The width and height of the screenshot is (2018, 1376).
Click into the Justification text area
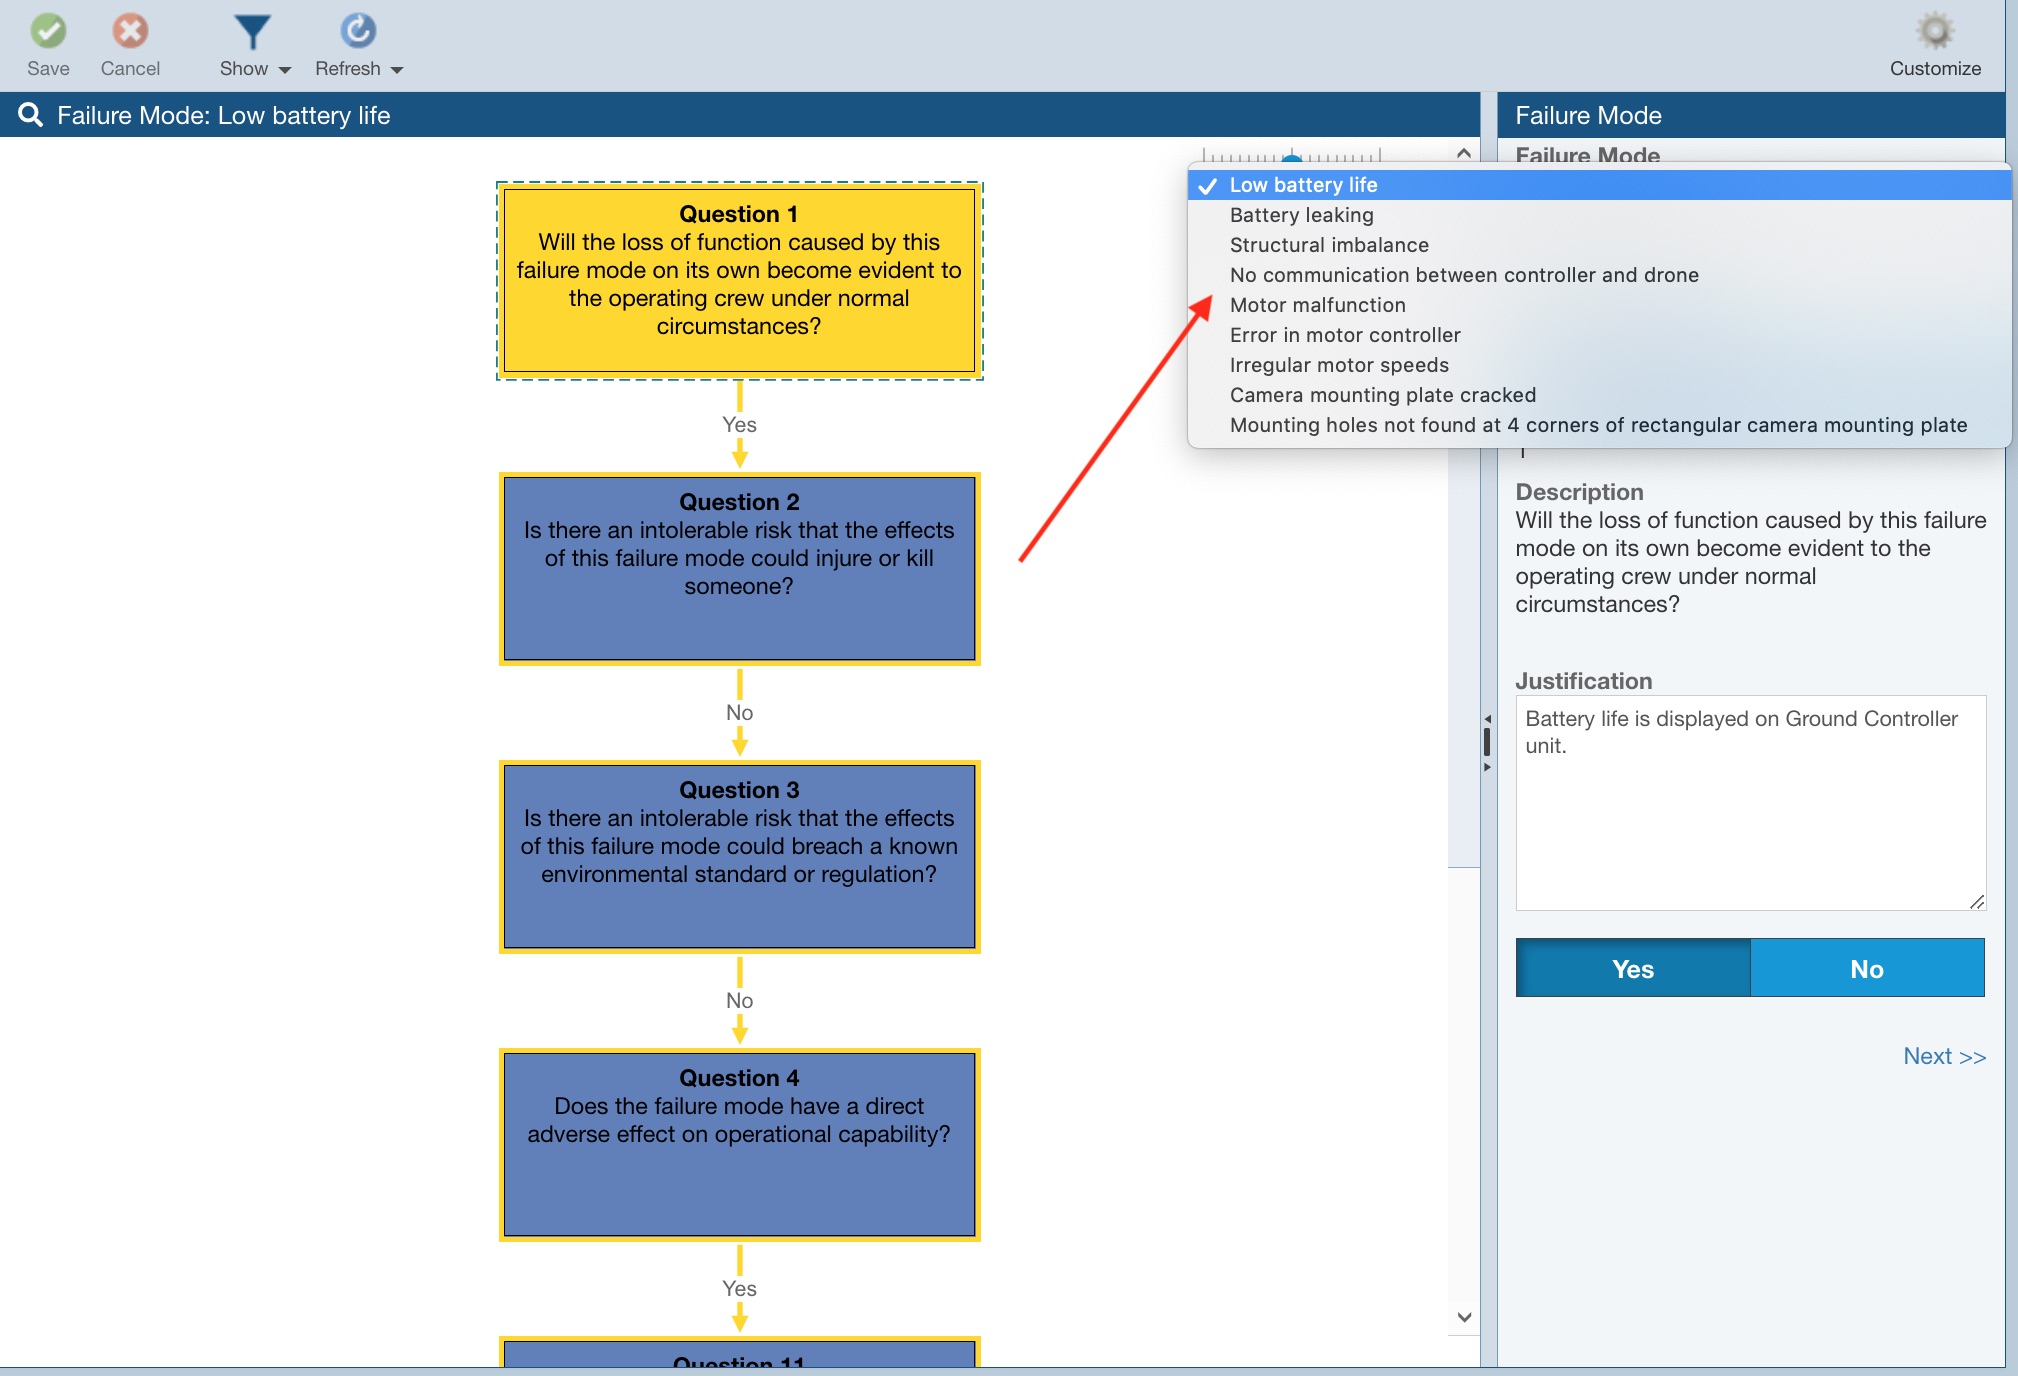[1749, 802]
